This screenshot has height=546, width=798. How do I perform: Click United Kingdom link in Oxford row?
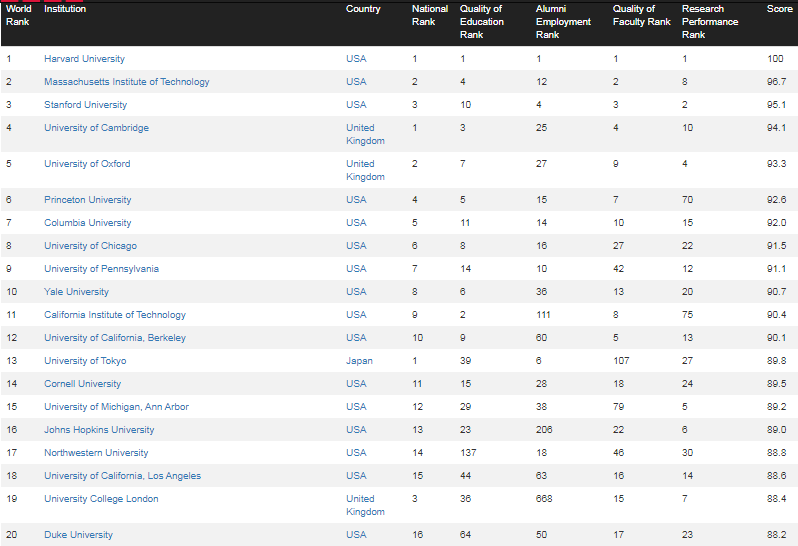coord(365,170)
